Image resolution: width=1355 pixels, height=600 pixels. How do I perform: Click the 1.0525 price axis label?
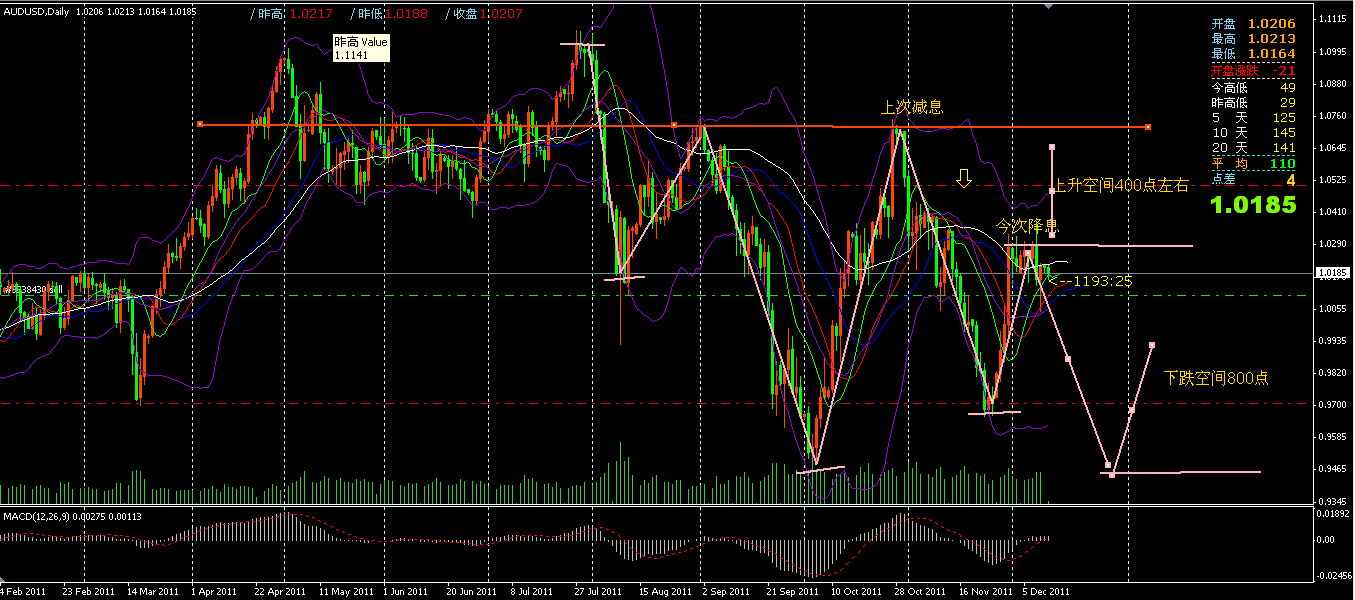tap(1333, 180)
